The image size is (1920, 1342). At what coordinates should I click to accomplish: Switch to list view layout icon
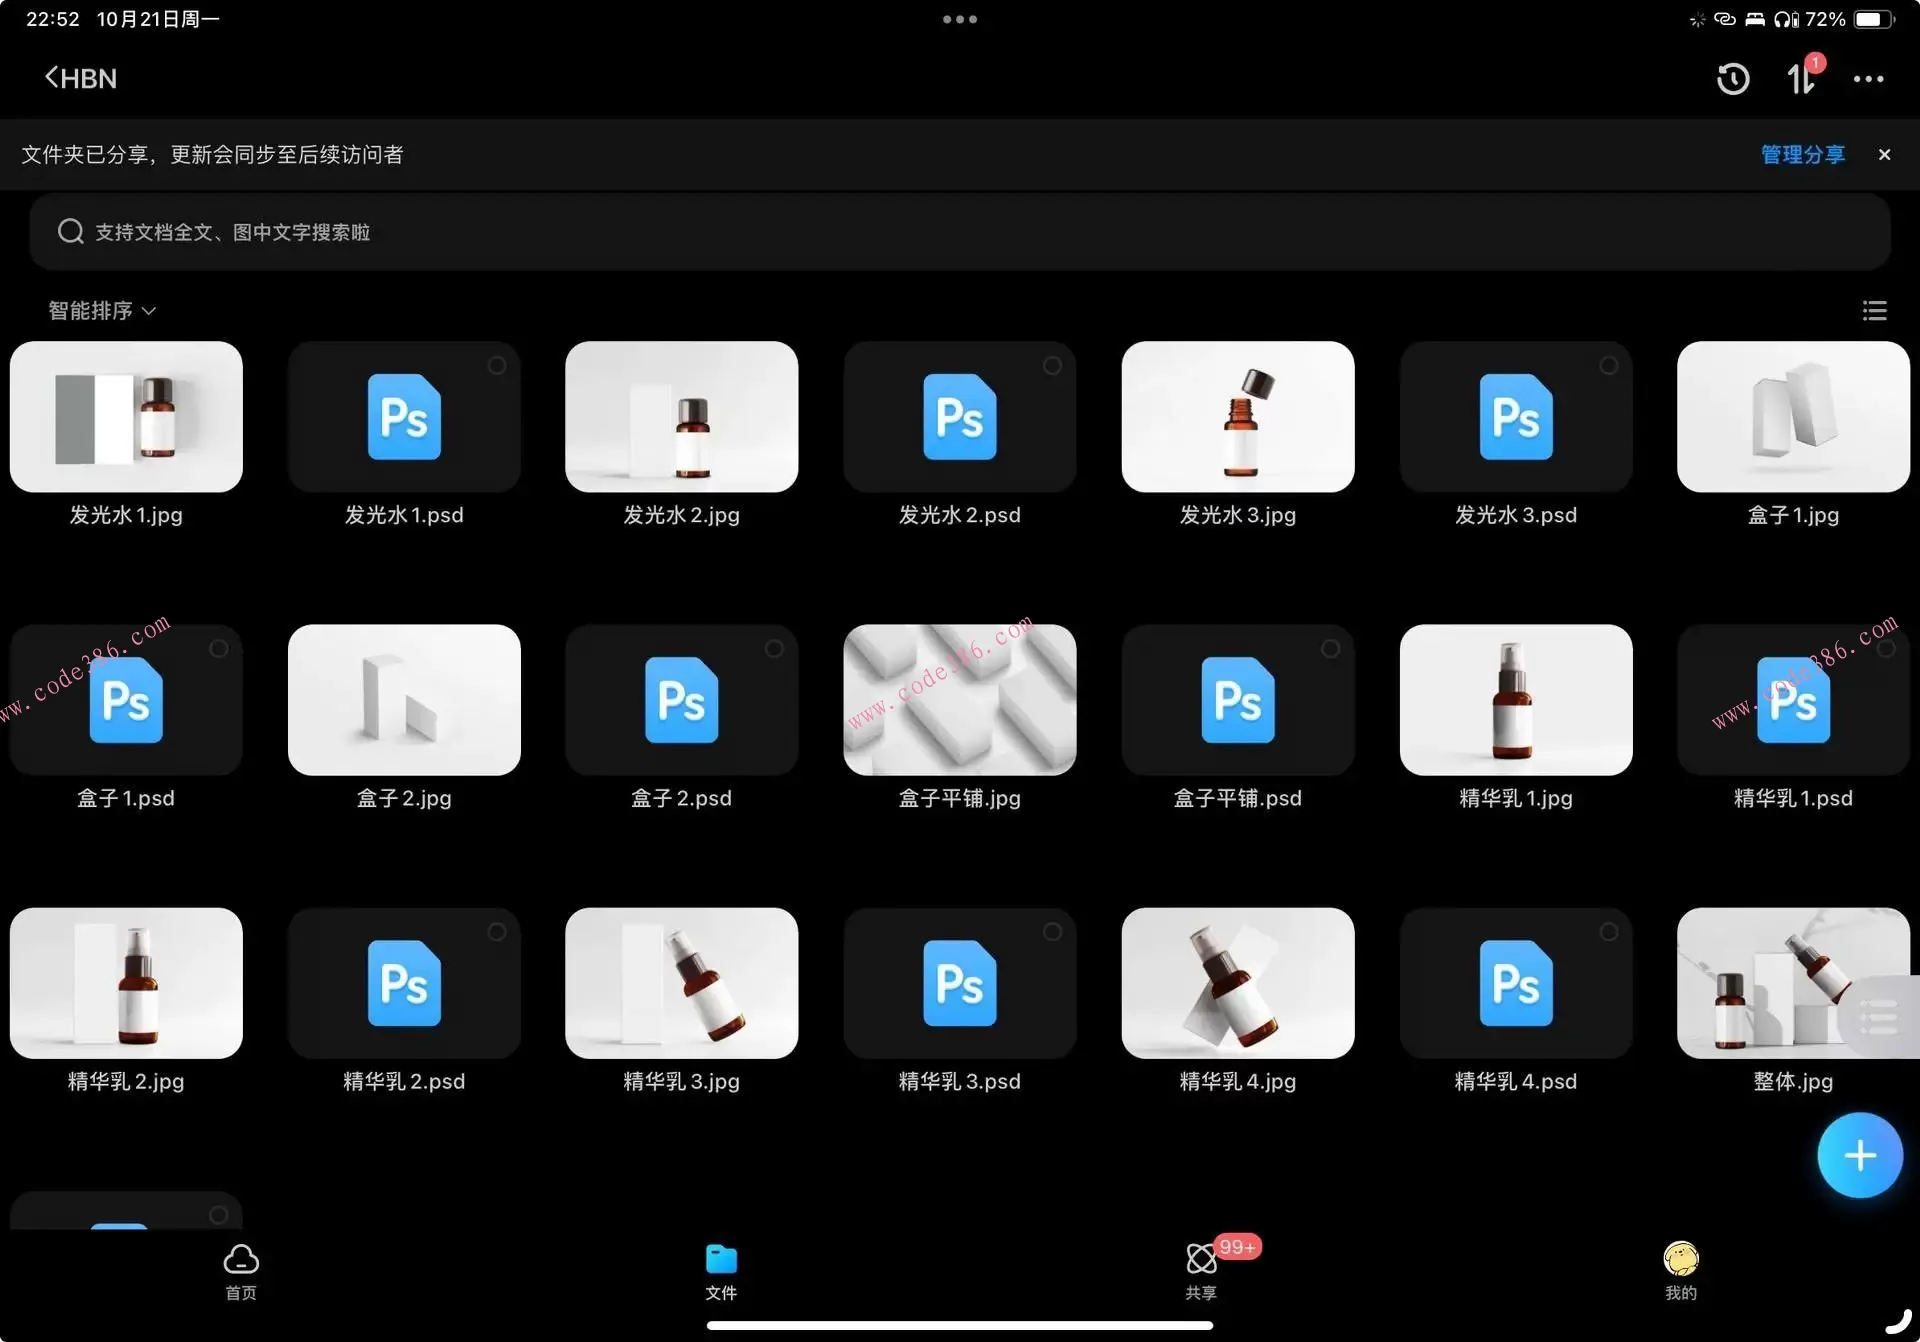(x=1874, y=311)
